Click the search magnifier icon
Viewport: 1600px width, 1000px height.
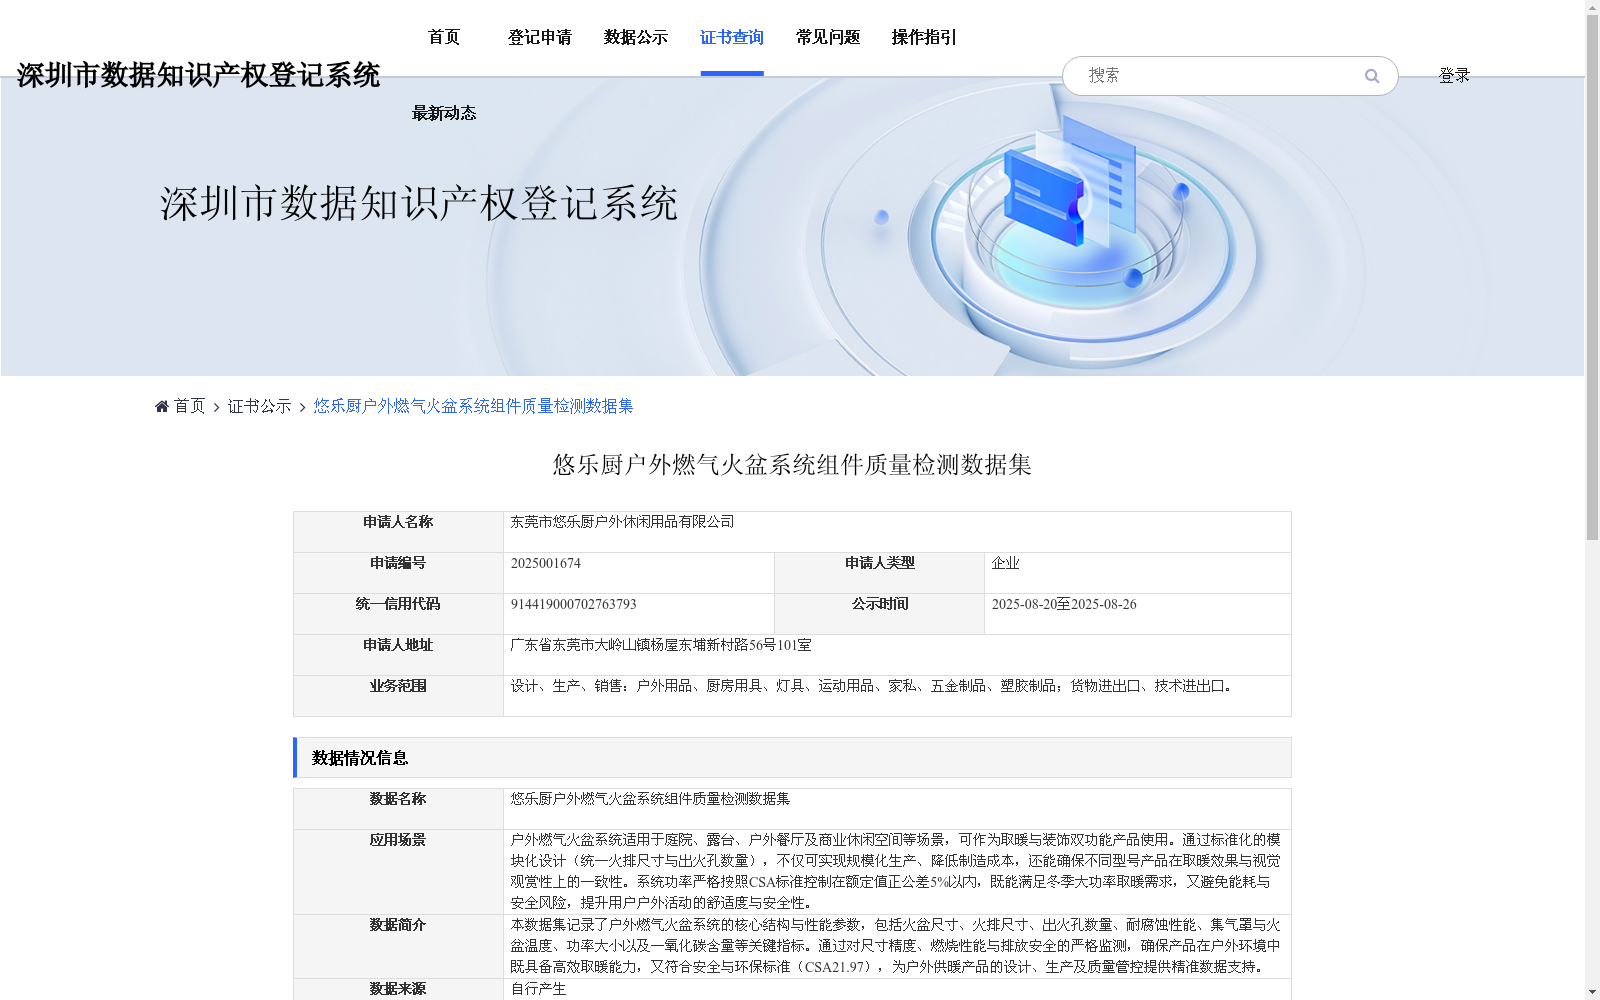(1372, 76)
